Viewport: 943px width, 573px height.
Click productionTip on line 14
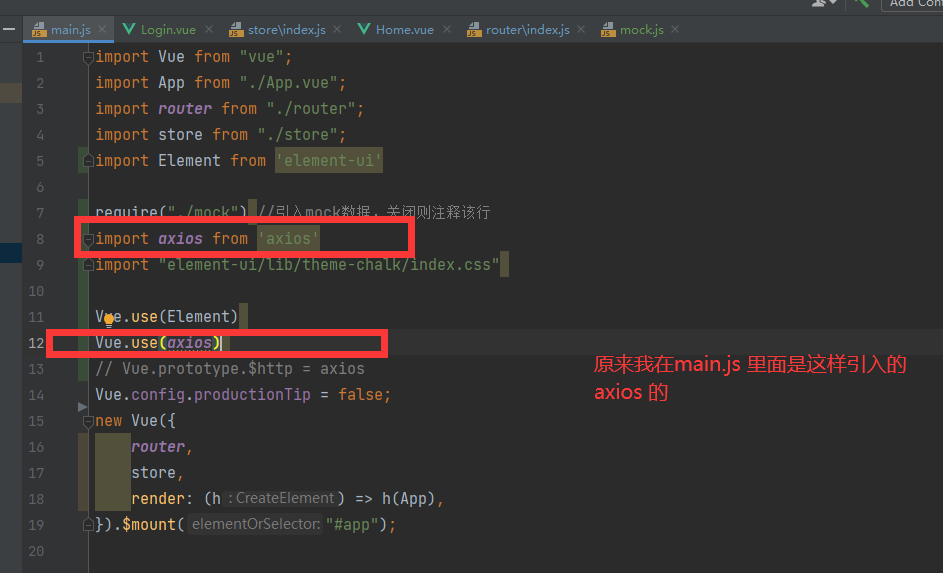click(252, 394)
